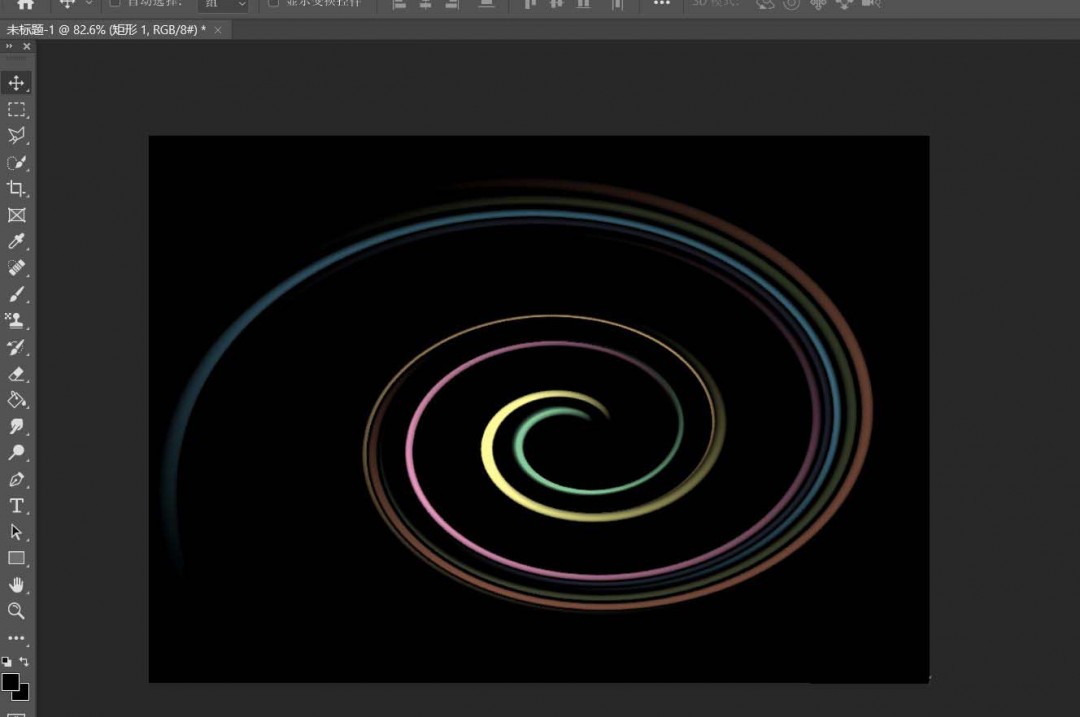
Task: Open the auto-select group/layer dropdown
Action: pos(223,4)
